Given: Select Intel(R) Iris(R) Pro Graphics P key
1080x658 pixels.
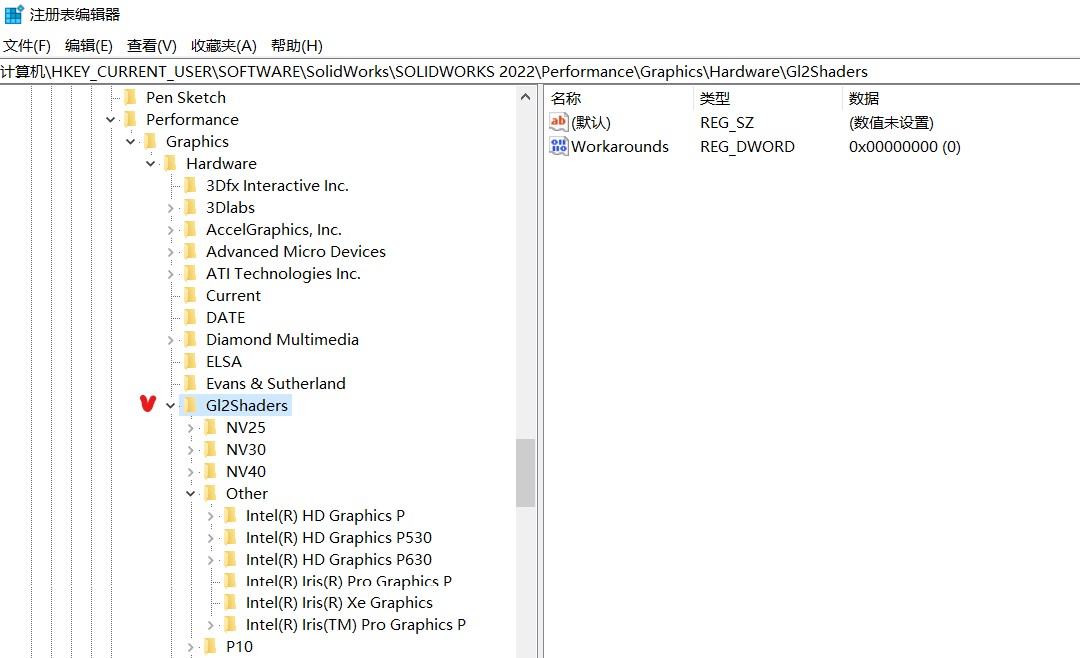Looking at the screenshot, I should (349, 582).
